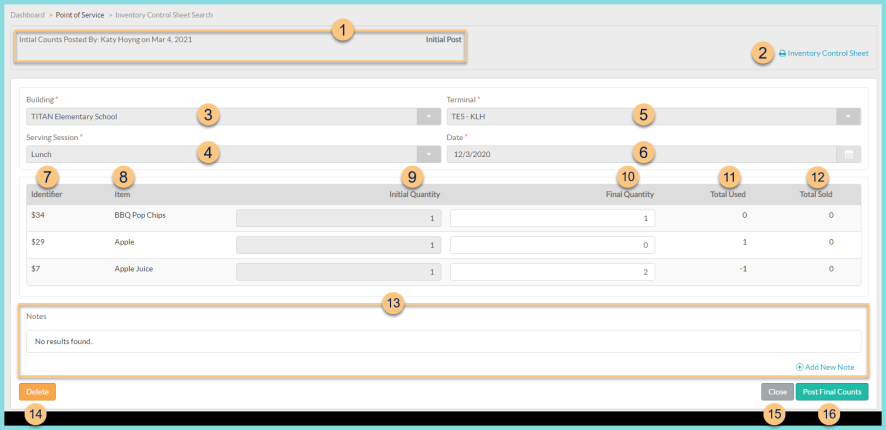Open Point of Service breadcrumb link
Image resolution: width=886 pixels, height=430 pixels.
pos(80,15)
